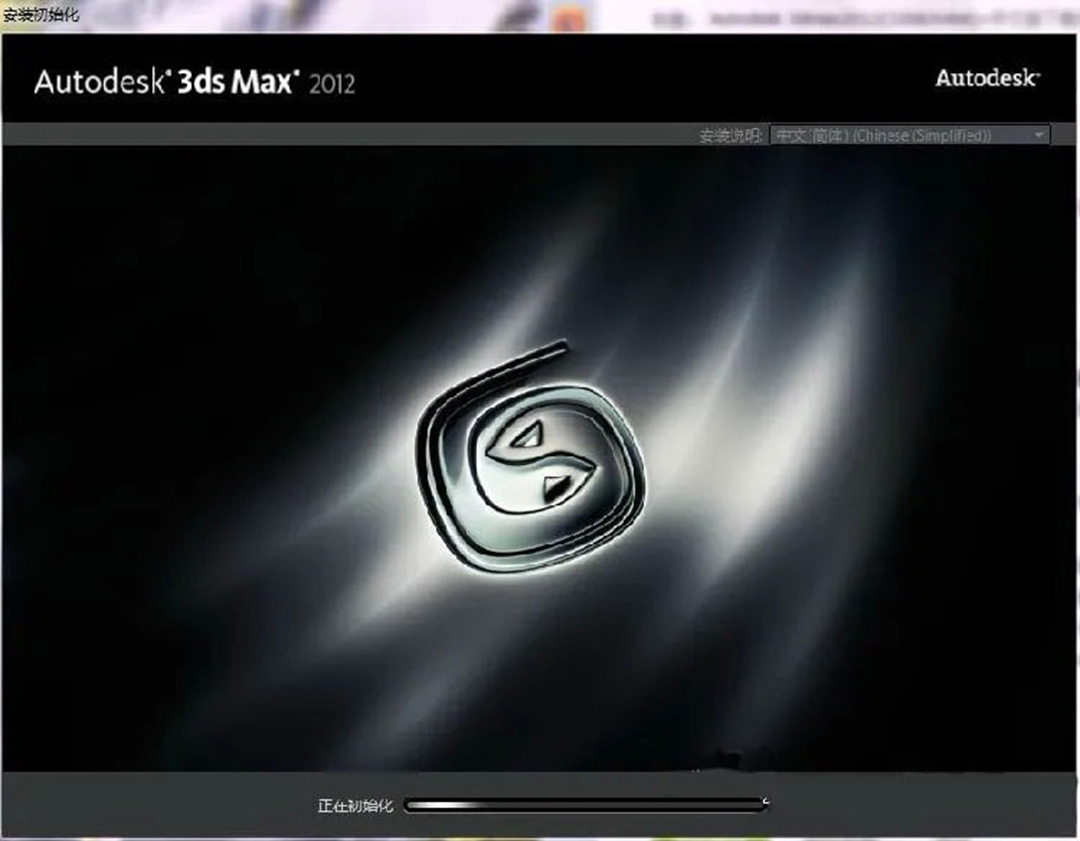This screenshot has height=841, width=1080.
Task: Click the Autodesk 3ds Max 2012 title
Action: point(195,82)
